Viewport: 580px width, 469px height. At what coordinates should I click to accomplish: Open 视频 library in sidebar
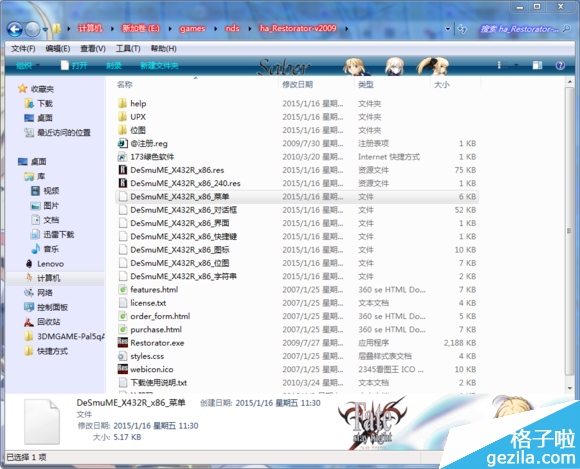pos(45,191)
